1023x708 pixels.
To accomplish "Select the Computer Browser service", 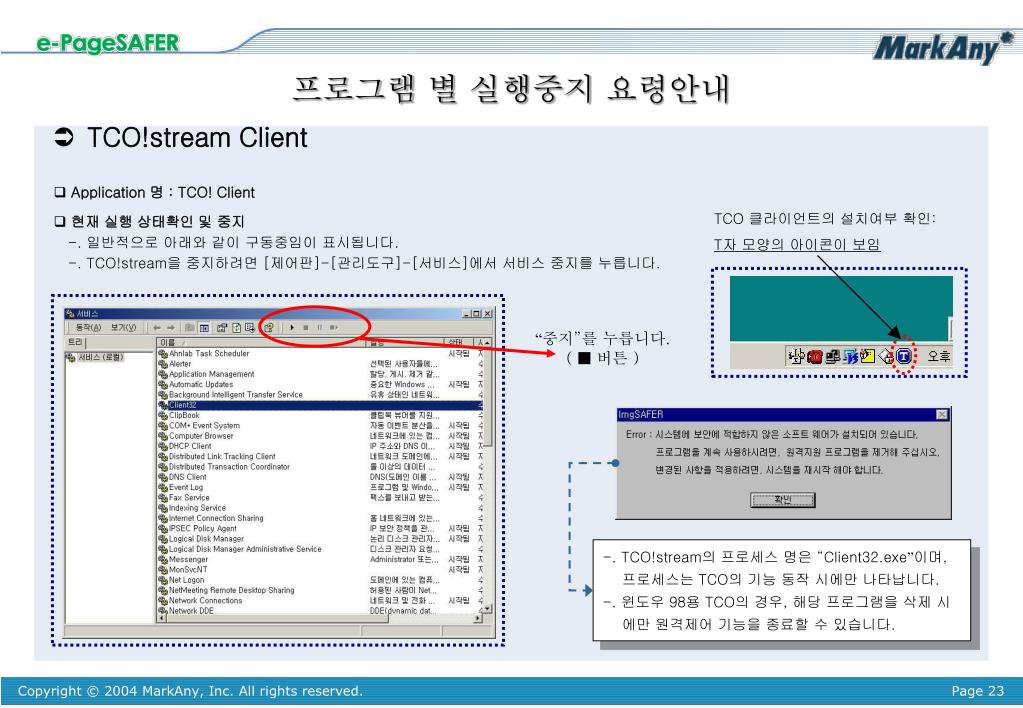I will pyautogui.click(x=320, y=436).
